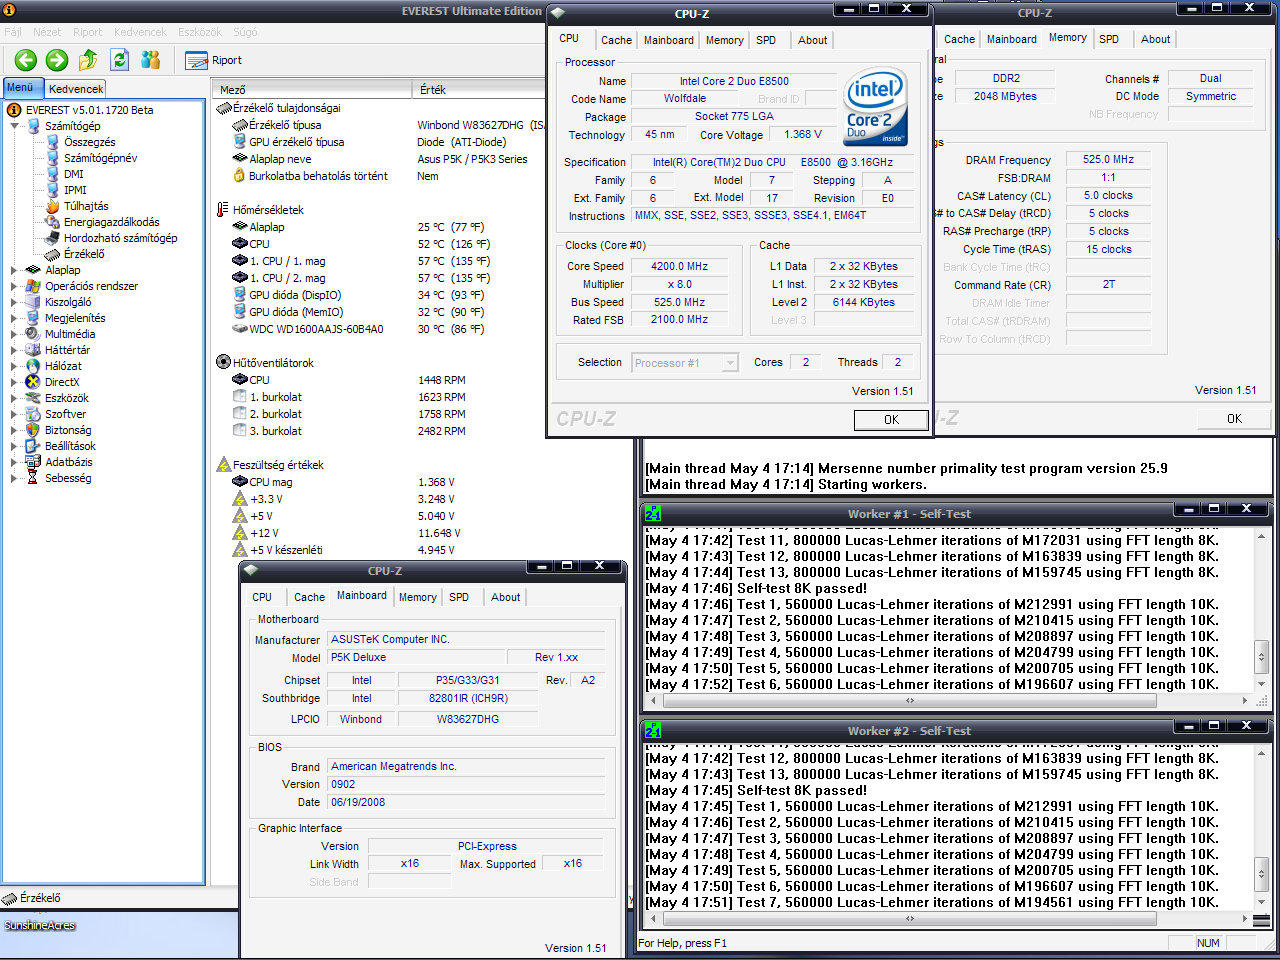Click OK in the CPU-Z Memory window
Viewport: 1280px width, 960px height.
coord(1234,419)
